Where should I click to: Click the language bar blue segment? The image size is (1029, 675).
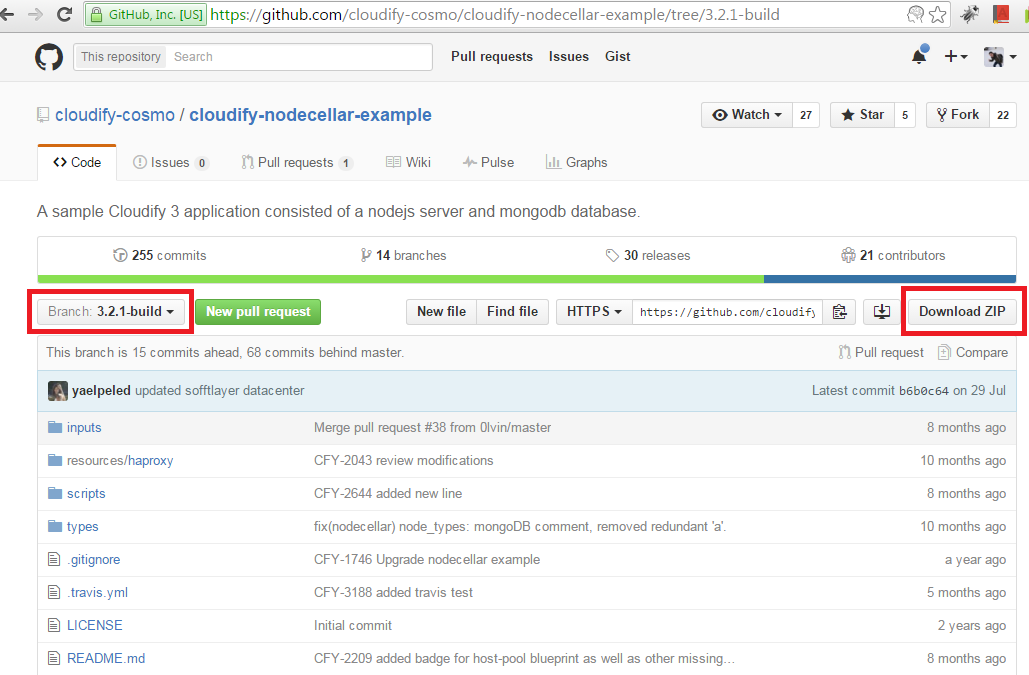tap(890, 279)
